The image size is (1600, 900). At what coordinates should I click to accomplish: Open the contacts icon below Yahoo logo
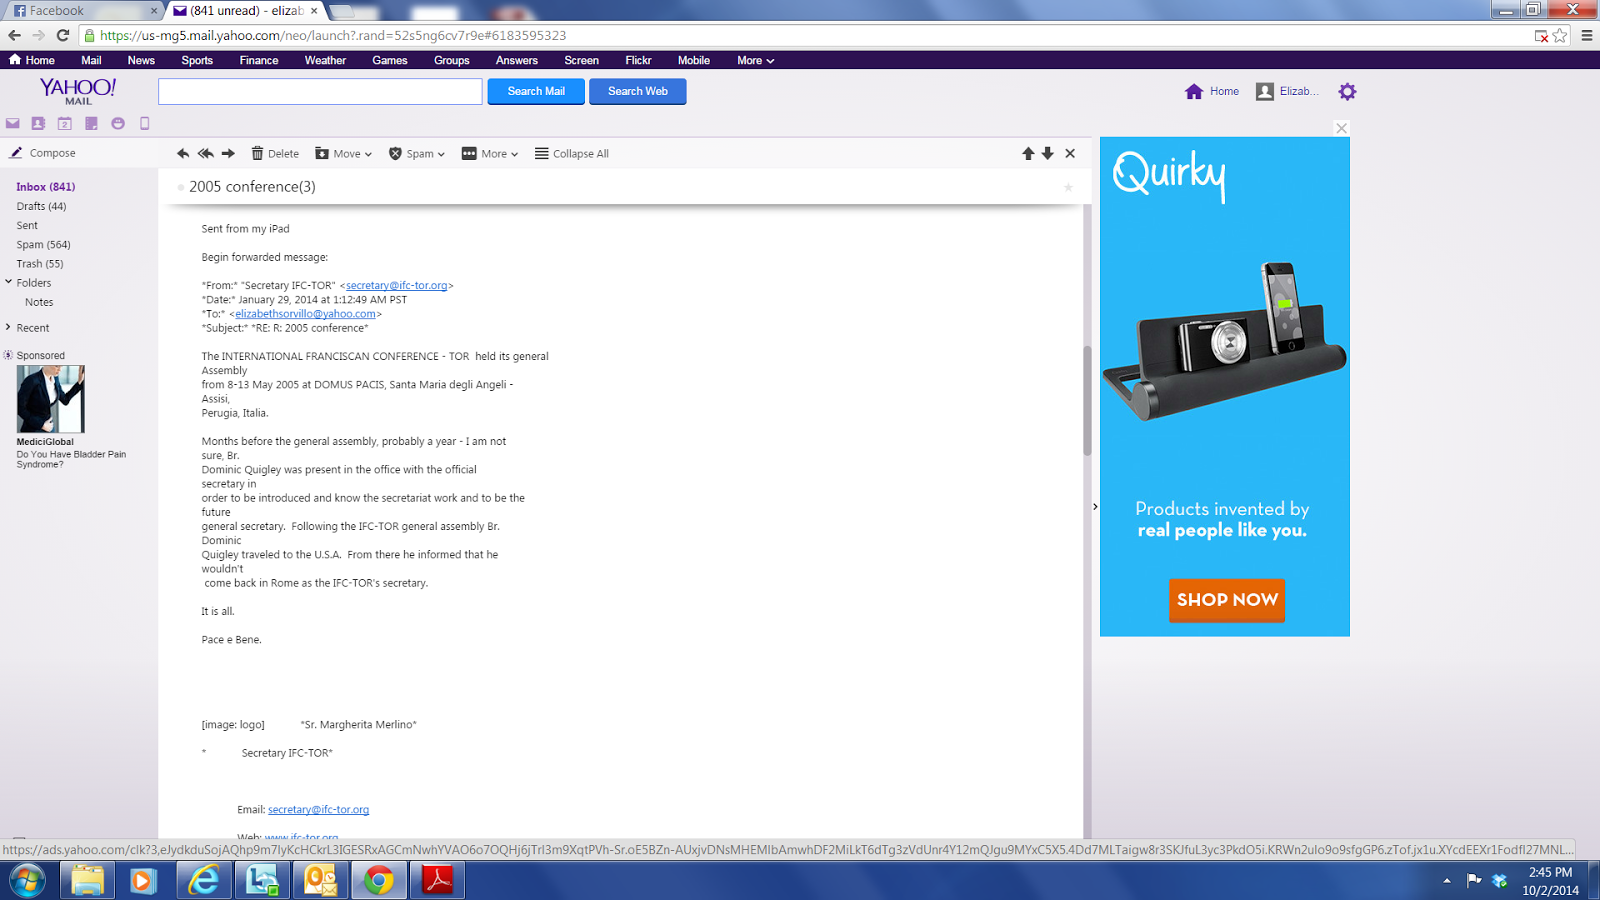[38, 123]
